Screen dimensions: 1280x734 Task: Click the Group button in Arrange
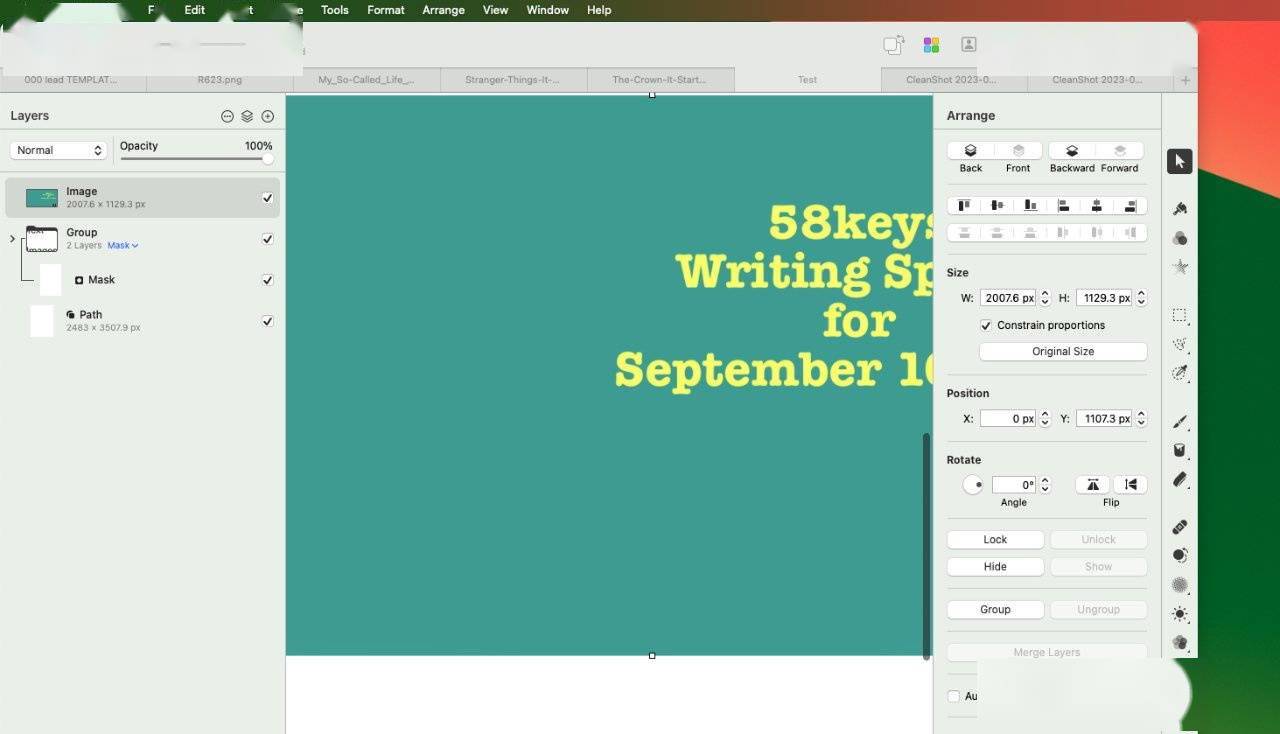[995, 609]
